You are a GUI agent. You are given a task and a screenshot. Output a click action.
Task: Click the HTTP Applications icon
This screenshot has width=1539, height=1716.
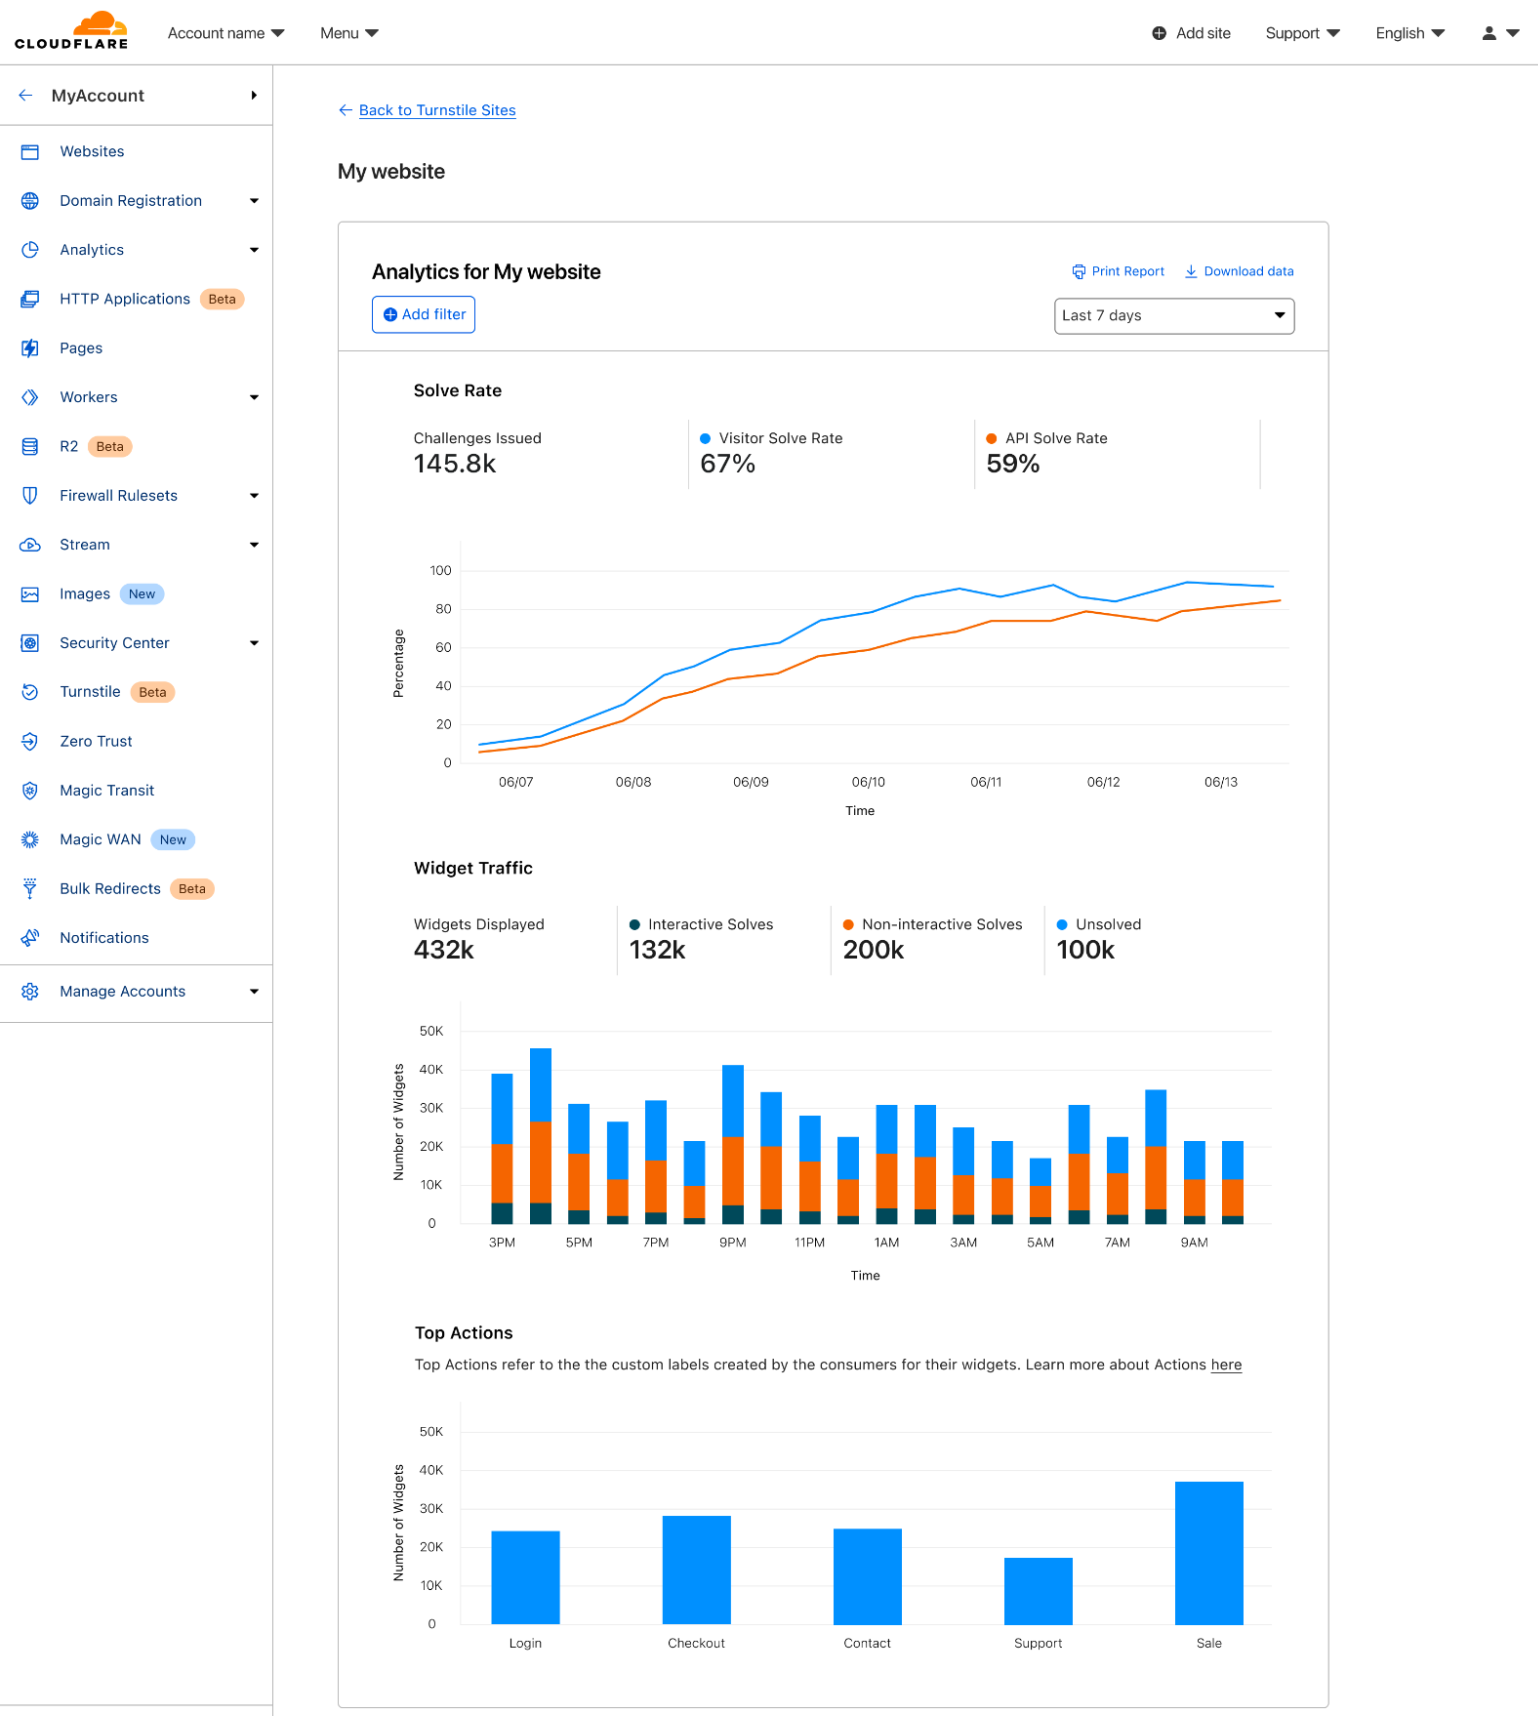pyautogui.click(x=30, y=299)
